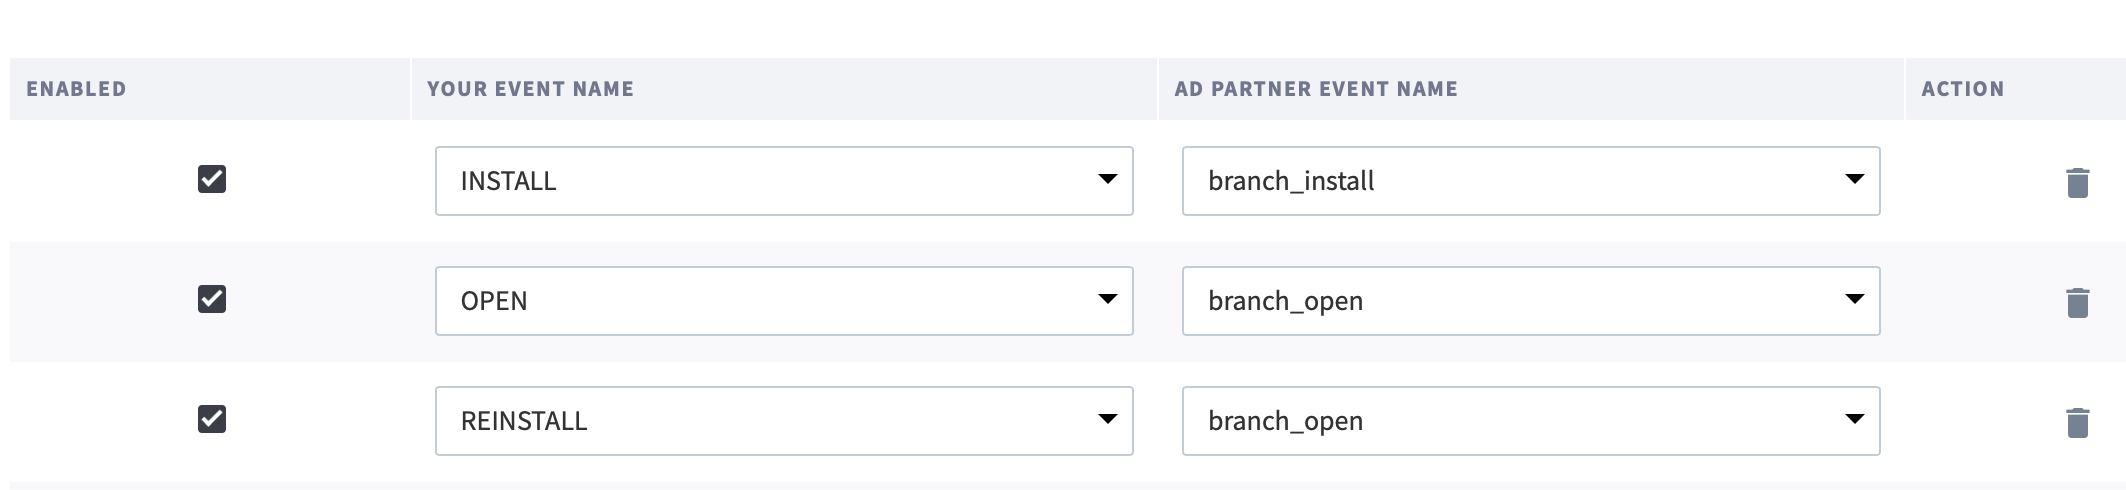2126x490 pixels.
Task: Open the OPEN event name dropdown
Action: [x=783, y=301]
